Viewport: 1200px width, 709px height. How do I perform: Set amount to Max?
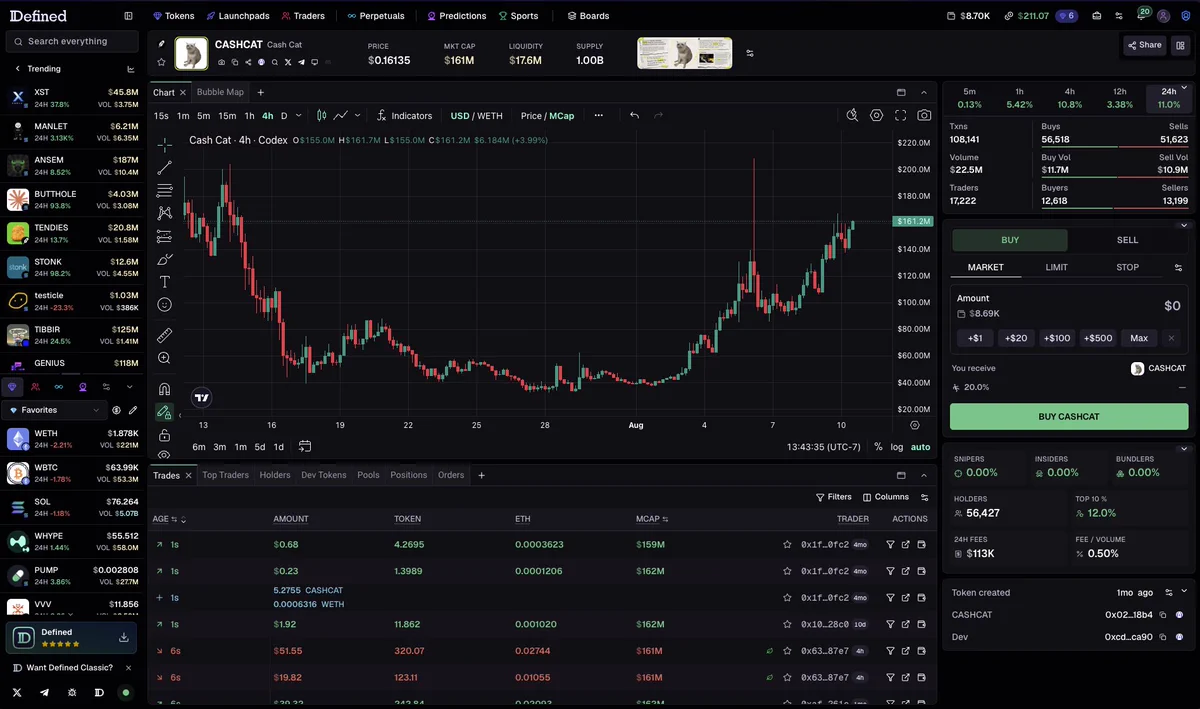point(1139,338)
